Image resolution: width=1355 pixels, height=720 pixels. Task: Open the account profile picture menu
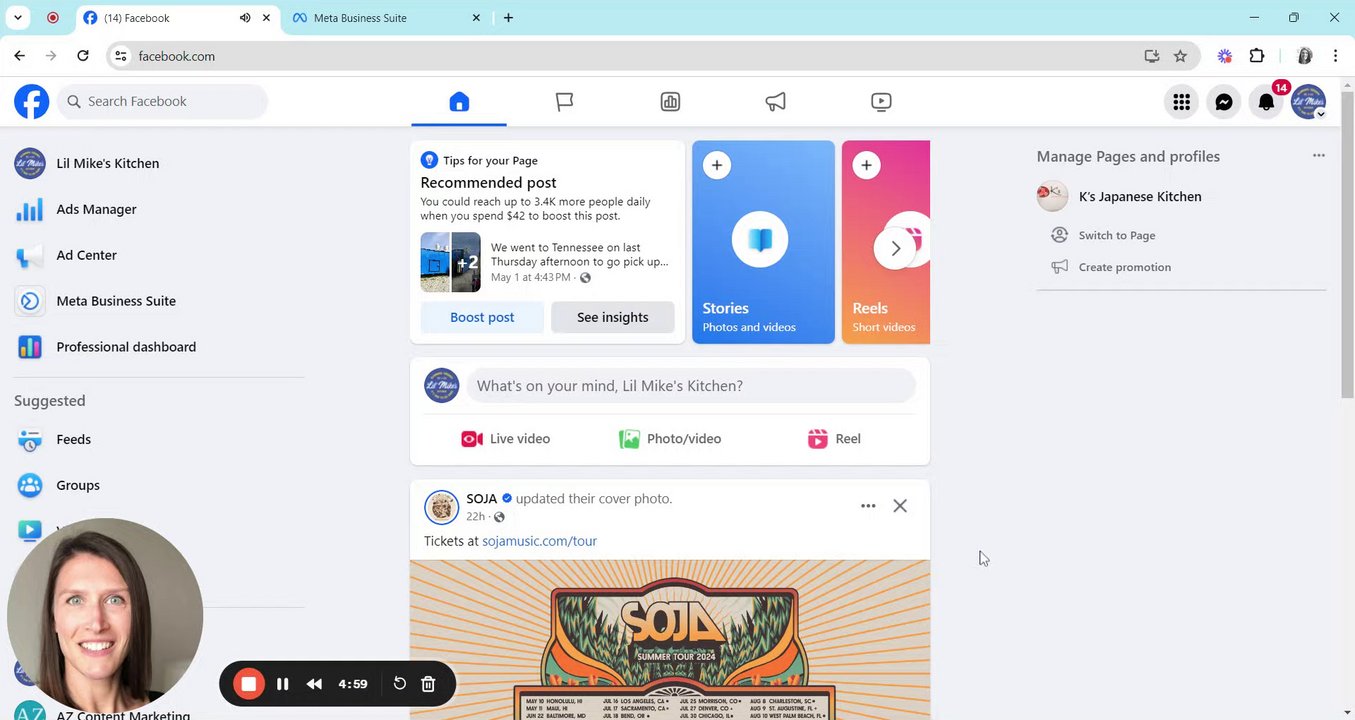click(x=1308, y=101)
